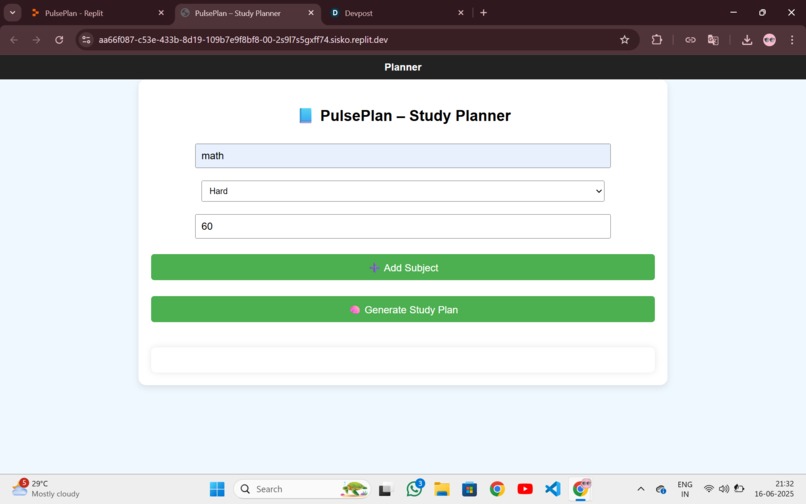
Task: Open a new browser tab
Action: pos(483,13)
